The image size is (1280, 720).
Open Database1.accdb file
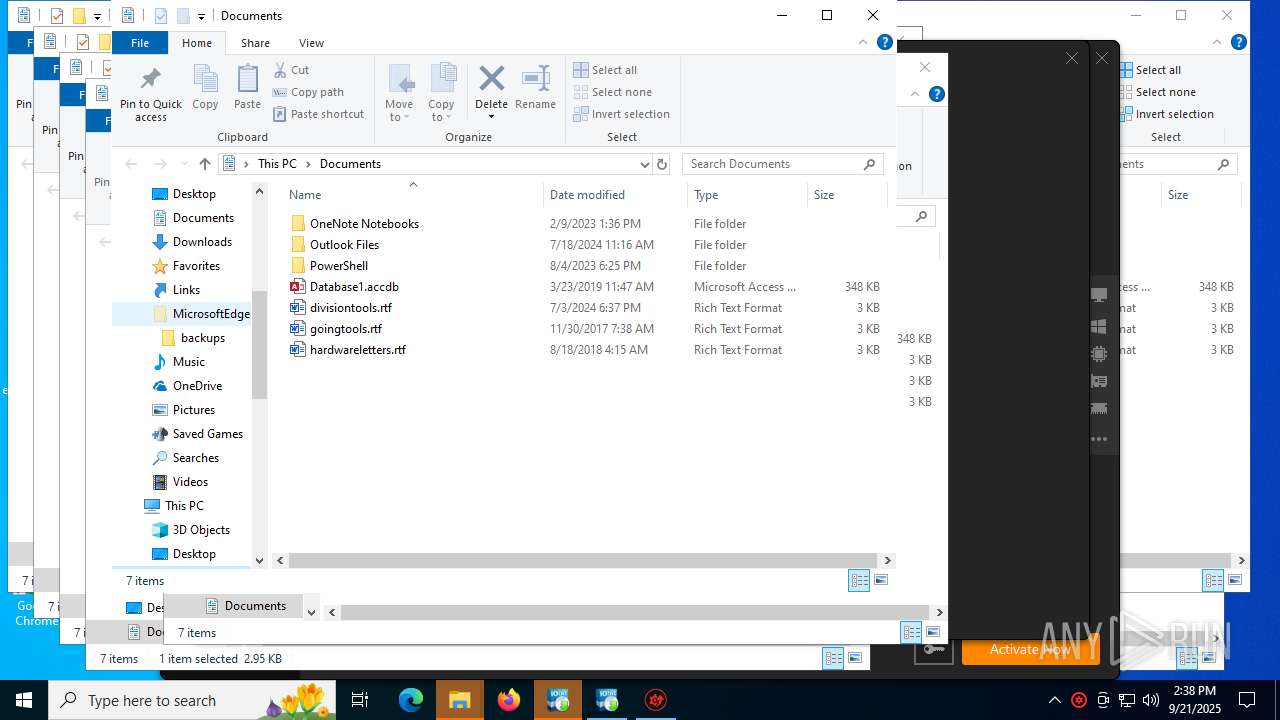pos(354,287)
